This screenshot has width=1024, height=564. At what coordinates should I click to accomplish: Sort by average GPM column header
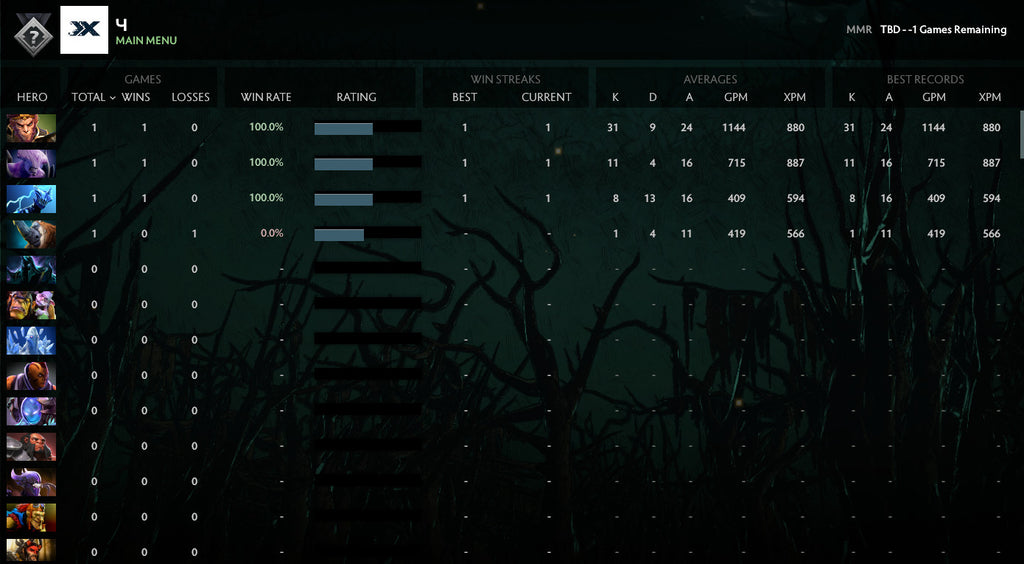[737, 97]
